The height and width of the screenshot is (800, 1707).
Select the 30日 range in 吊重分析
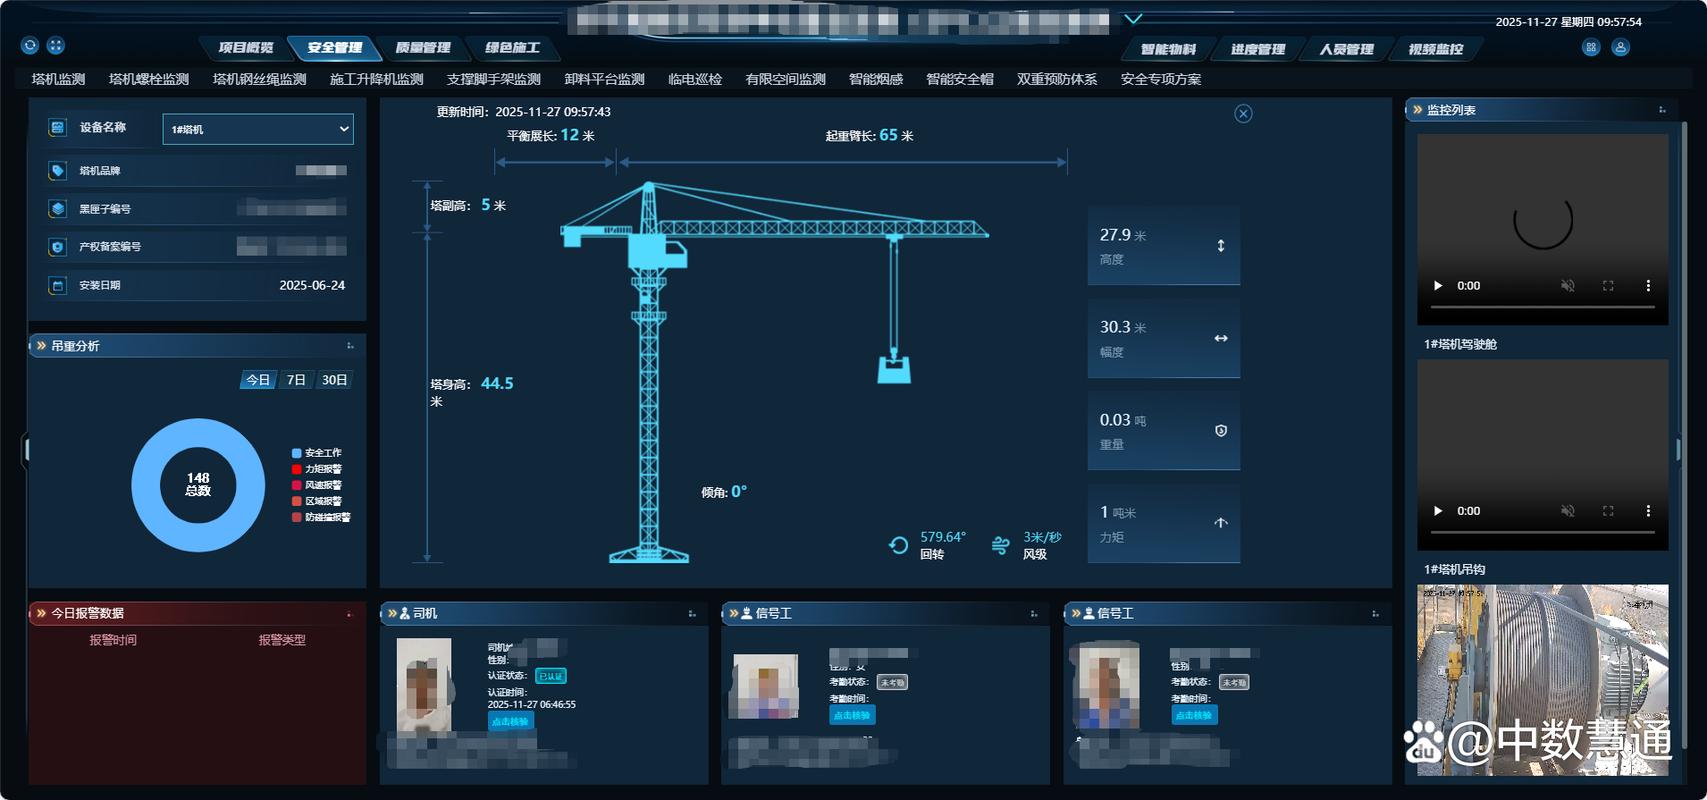coord(334,380)
